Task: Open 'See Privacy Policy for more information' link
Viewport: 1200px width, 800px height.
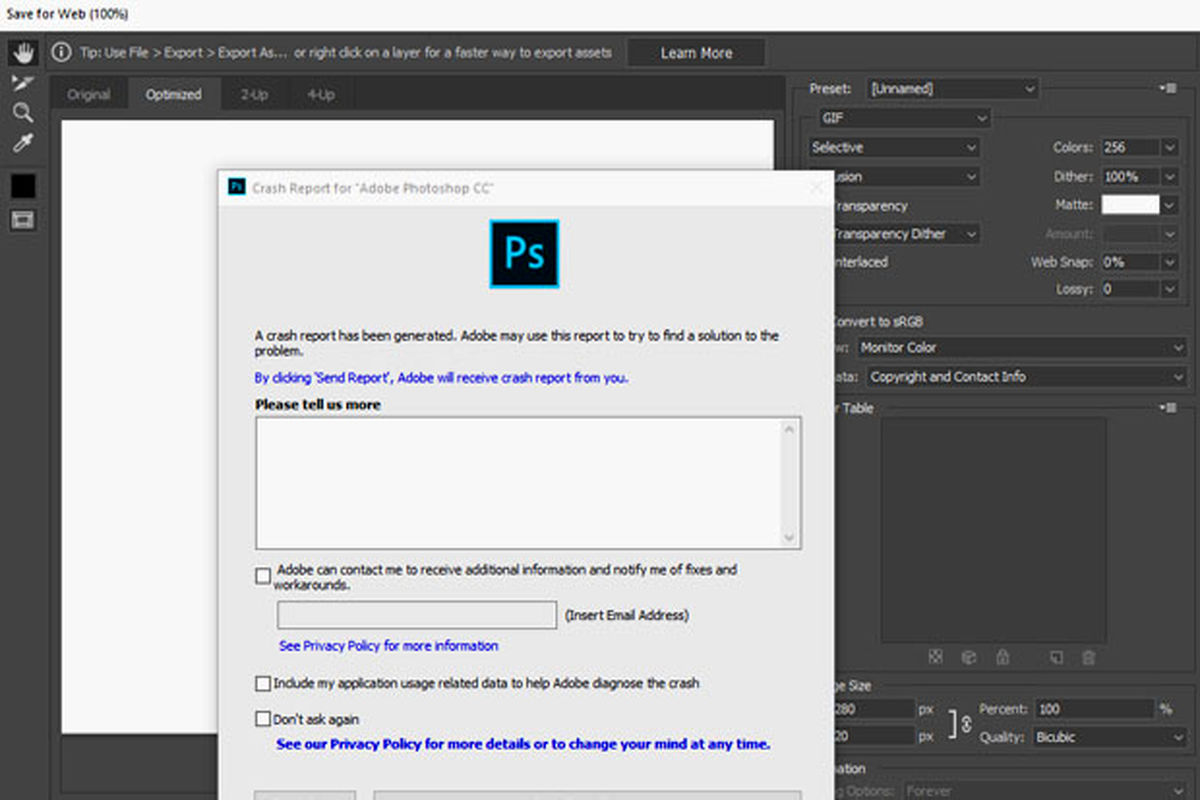Action: 388,646
